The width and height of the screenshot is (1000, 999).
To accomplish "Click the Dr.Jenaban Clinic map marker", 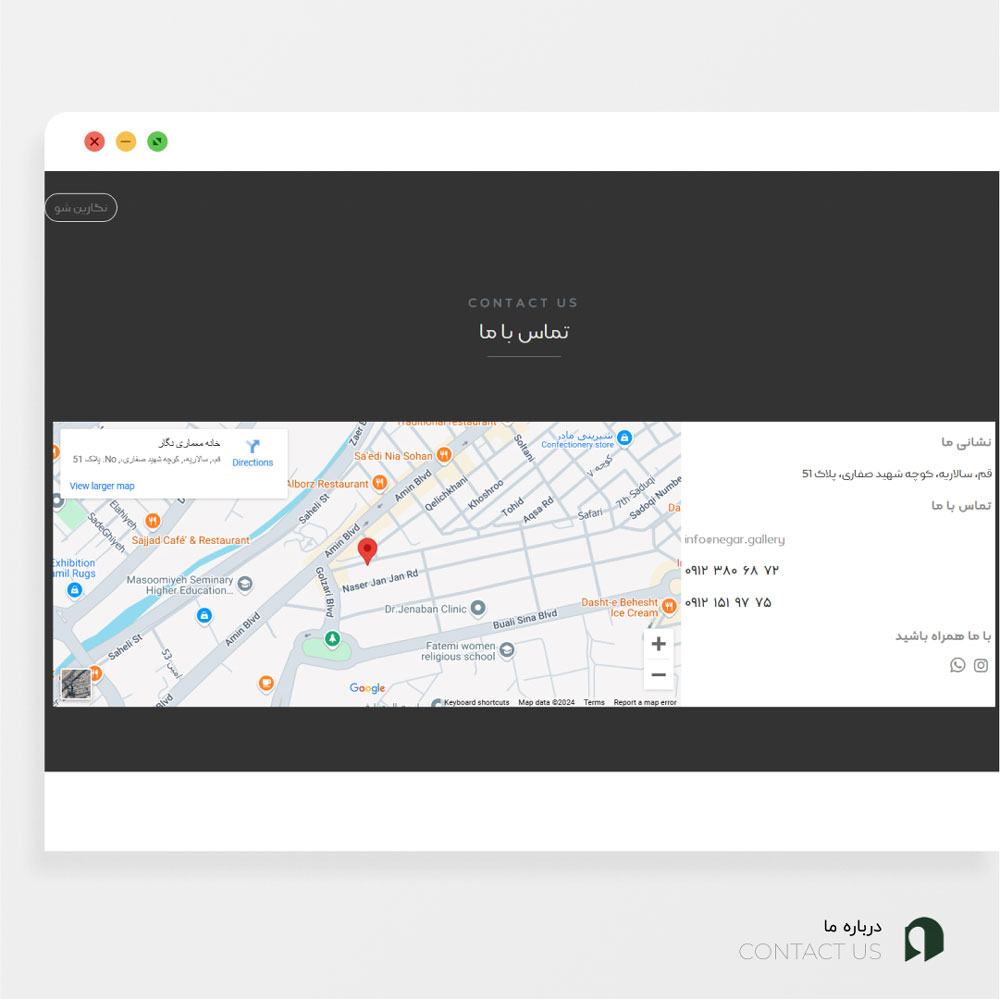I will pyautogui.click(x=478, y=608).
